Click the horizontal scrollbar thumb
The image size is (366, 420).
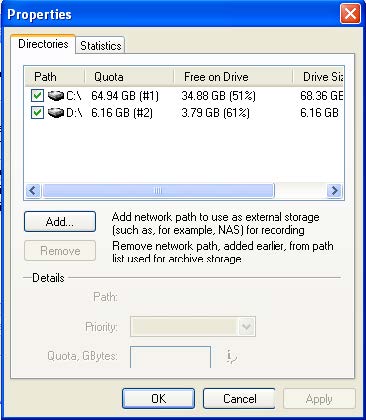pos(158,191)
